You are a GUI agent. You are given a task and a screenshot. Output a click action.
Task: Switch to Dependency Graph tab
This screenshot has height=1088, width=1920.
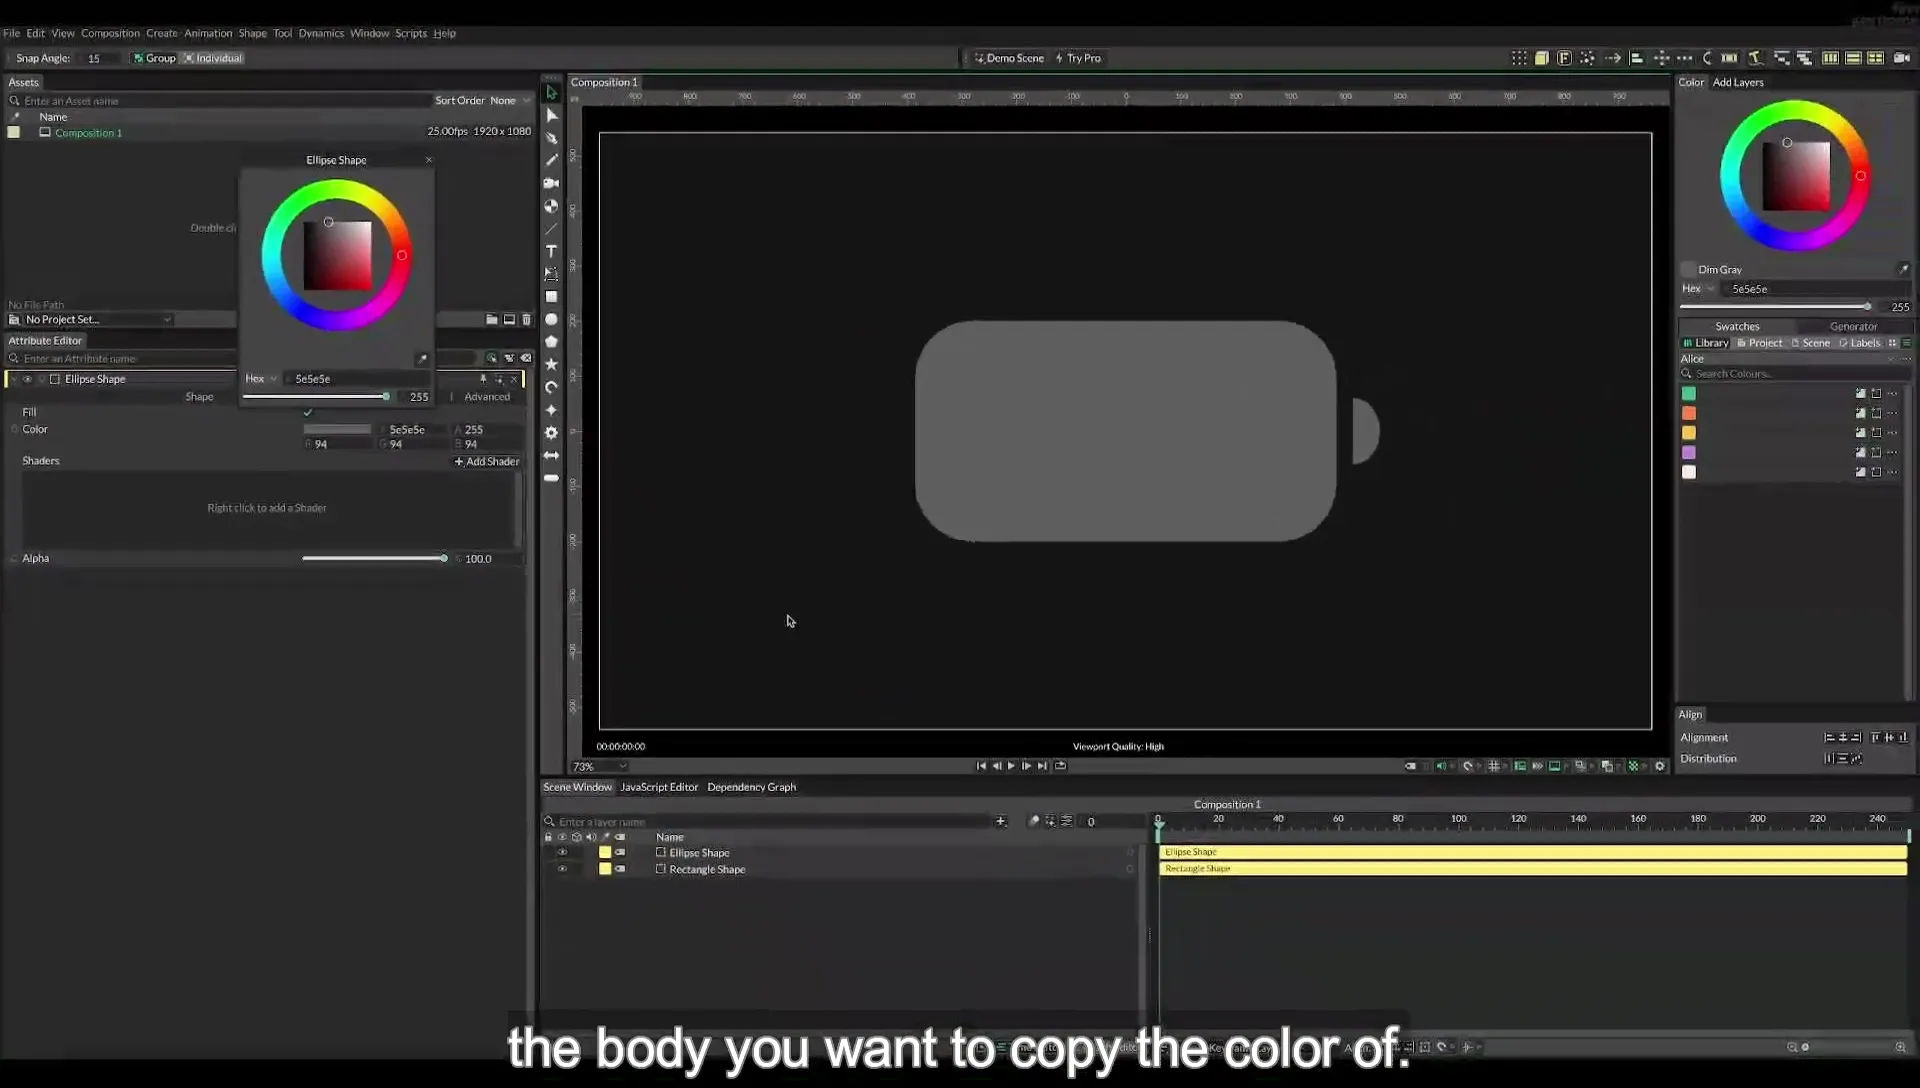click(x=751, y=787)
